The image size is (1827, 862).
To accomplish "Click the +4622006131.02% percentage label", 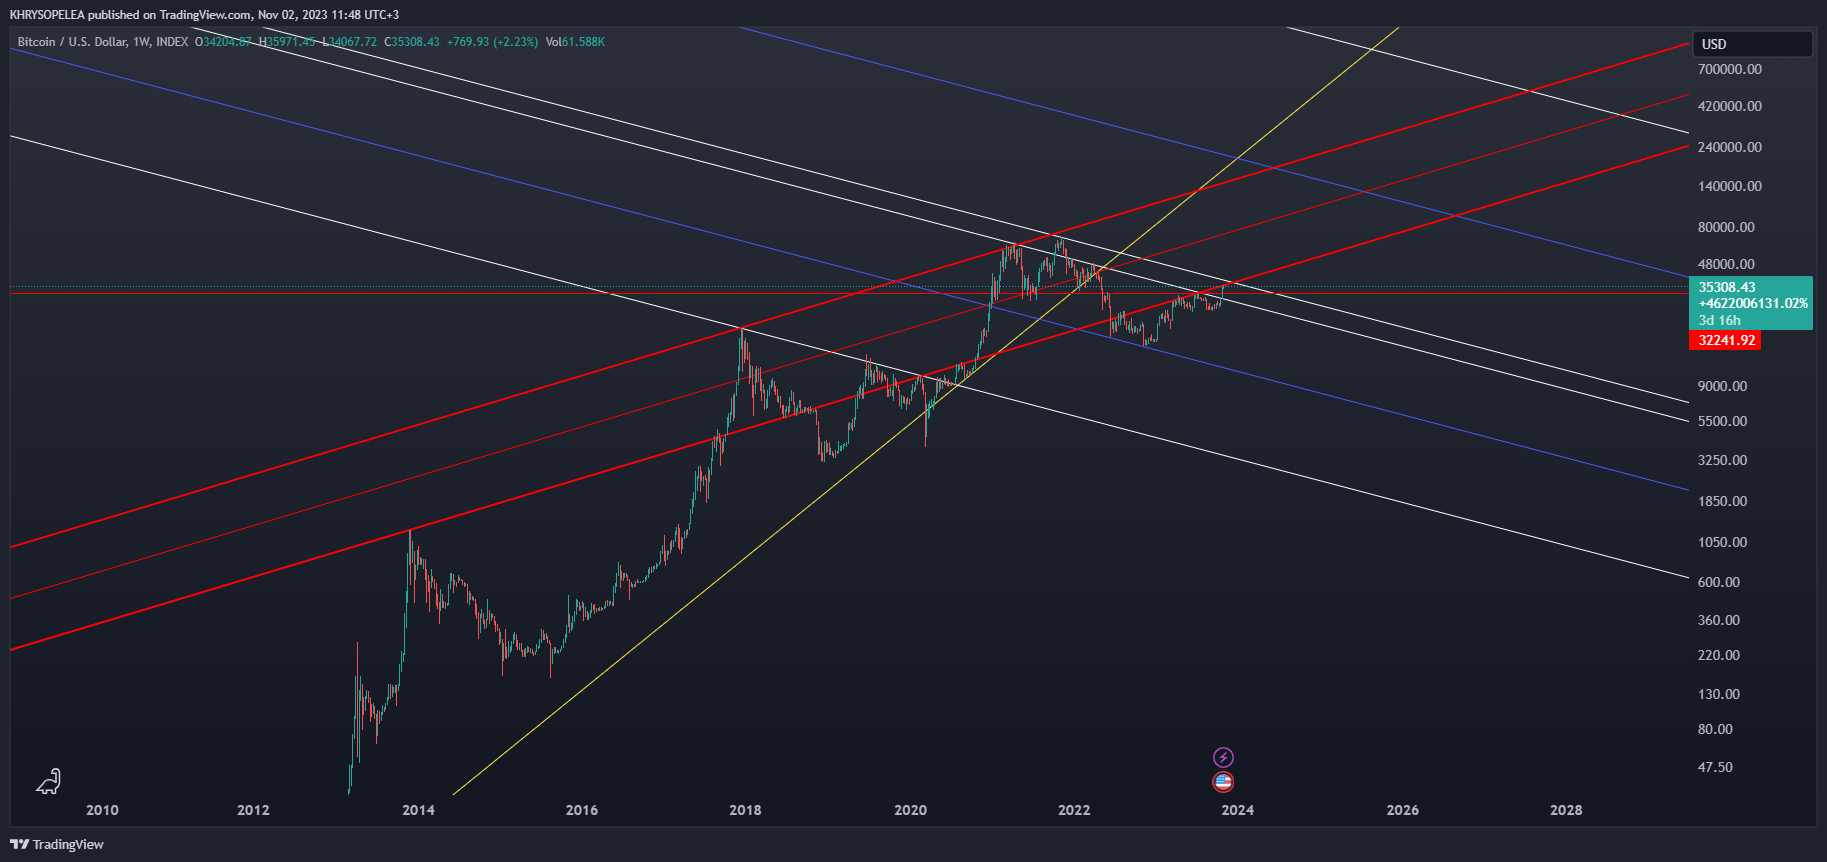I will pyautogui.click(x=1753, y=303).
